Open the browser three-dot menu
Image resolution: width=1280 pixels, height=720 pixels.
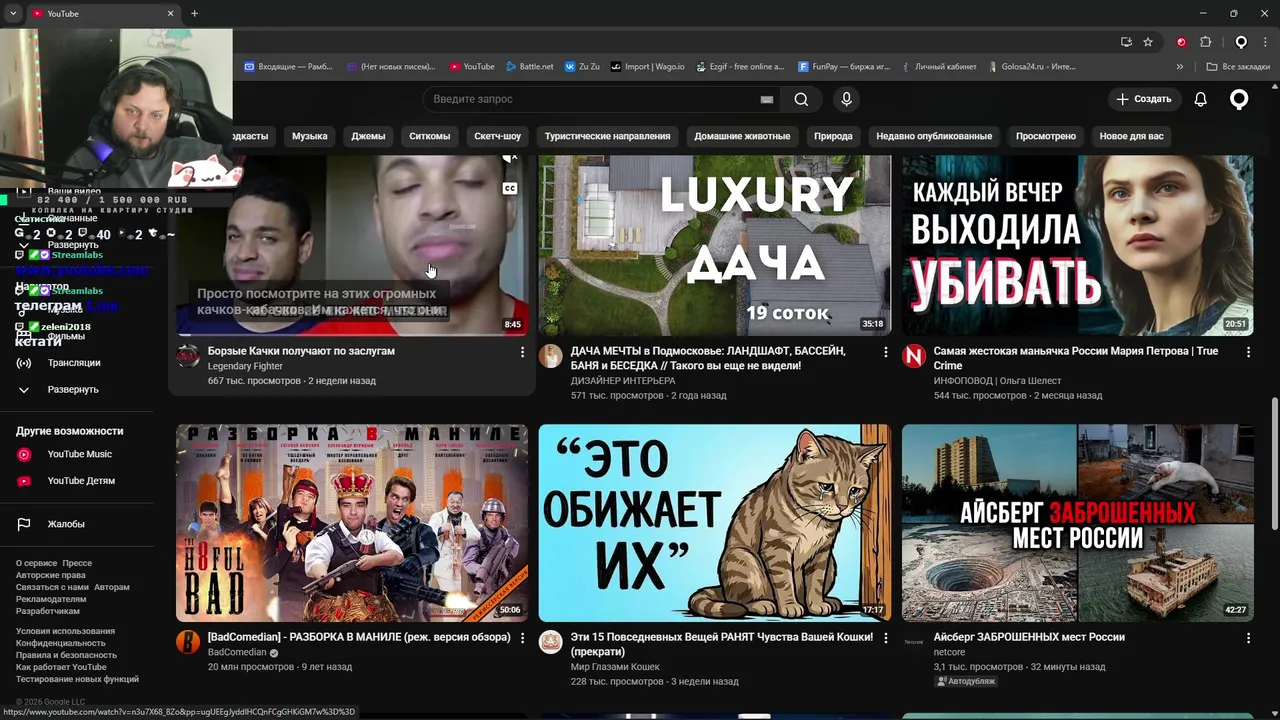(x=1264, y=42)
